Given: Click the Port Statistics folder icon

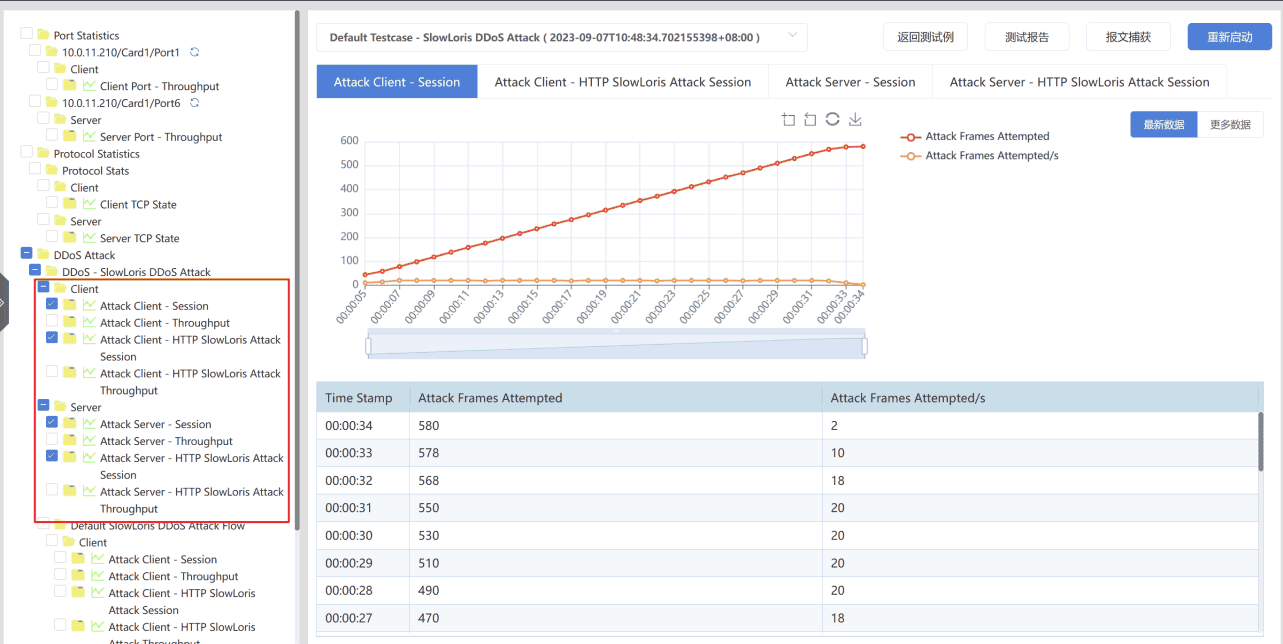Looking at the screenshot, I should coord(43,35).
